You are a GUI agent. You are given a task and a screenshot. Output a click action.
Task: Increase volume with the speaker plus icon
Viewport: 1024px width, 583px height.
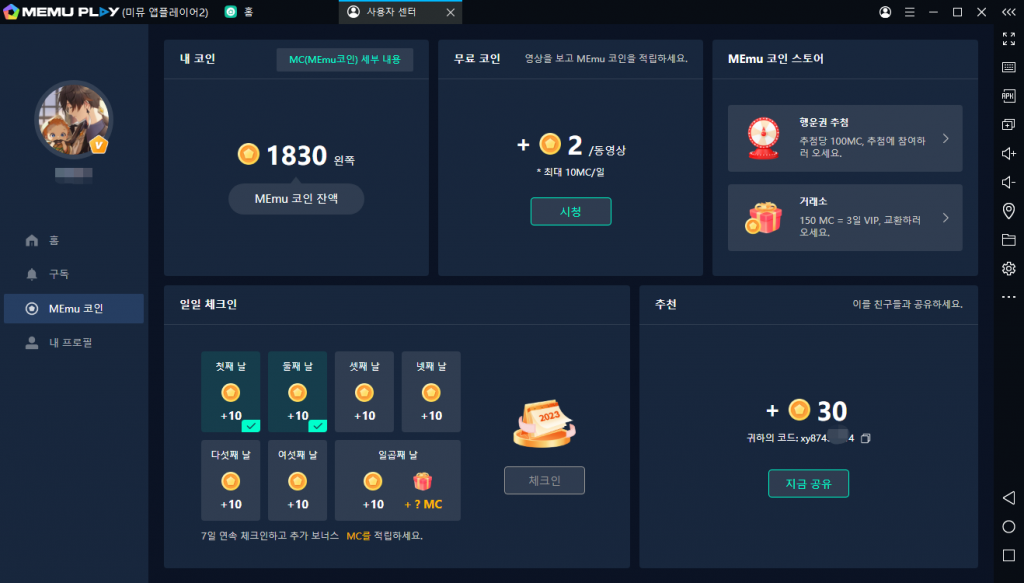click(1008, 154)
